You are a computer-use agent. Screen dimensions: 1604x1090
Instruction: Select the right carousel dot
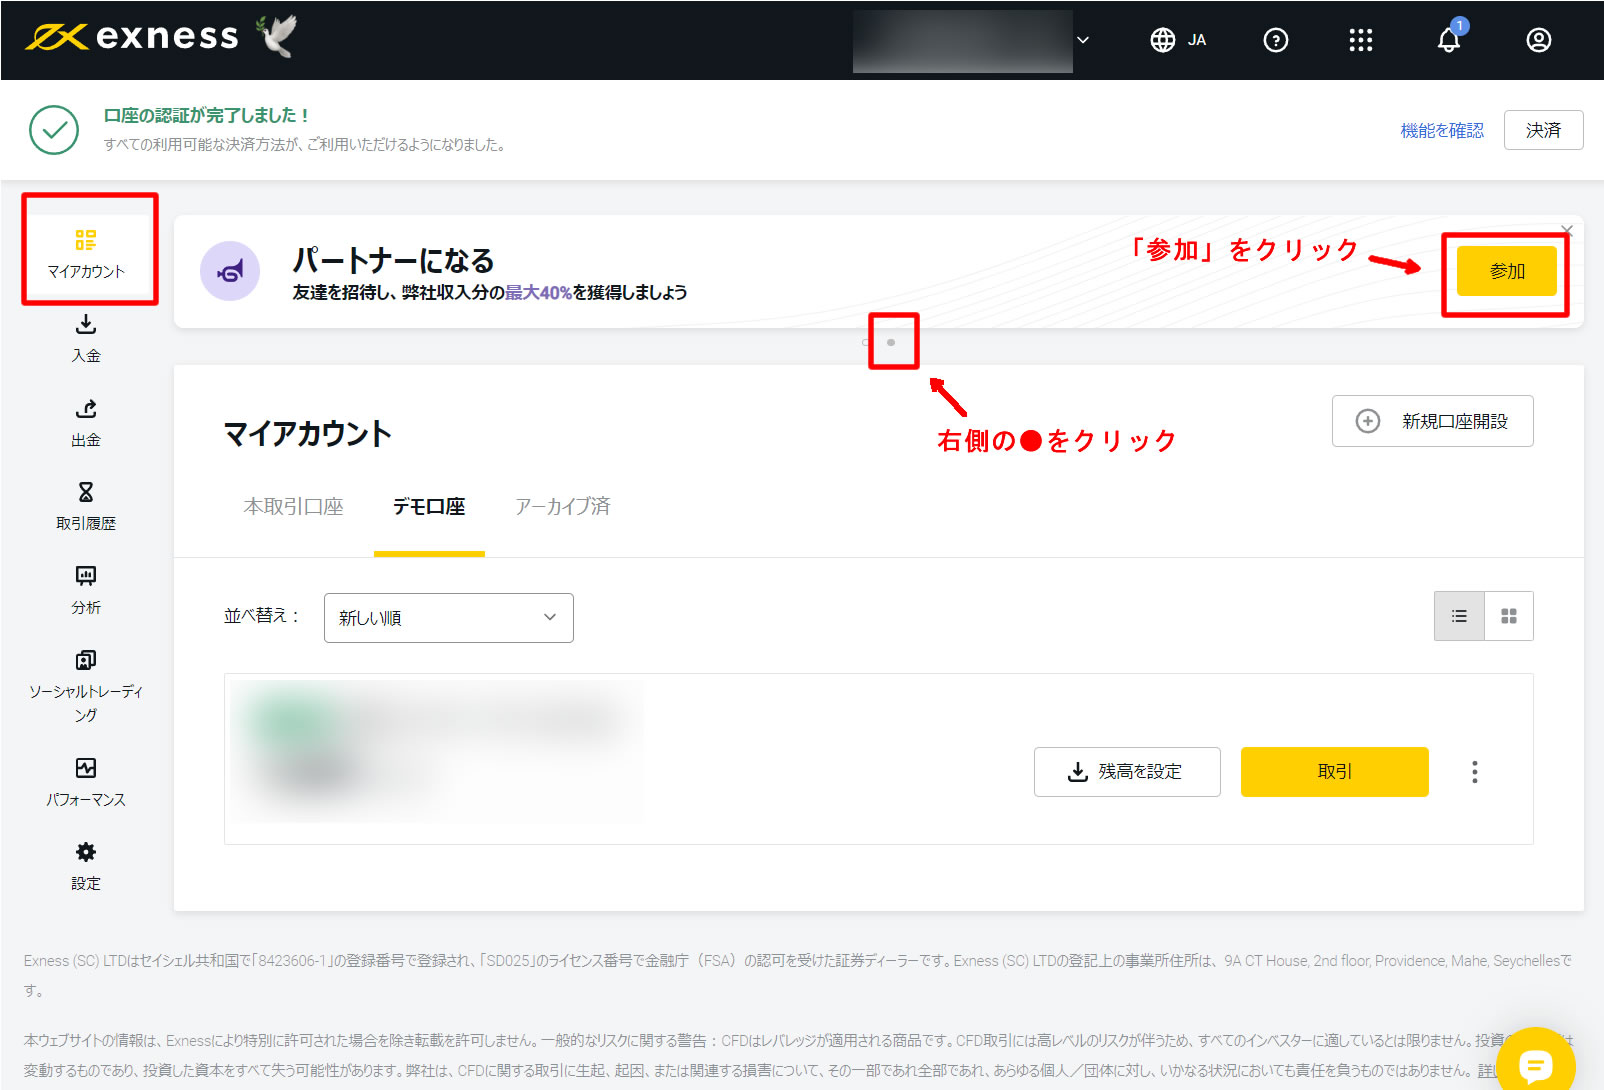pos(891,342)
